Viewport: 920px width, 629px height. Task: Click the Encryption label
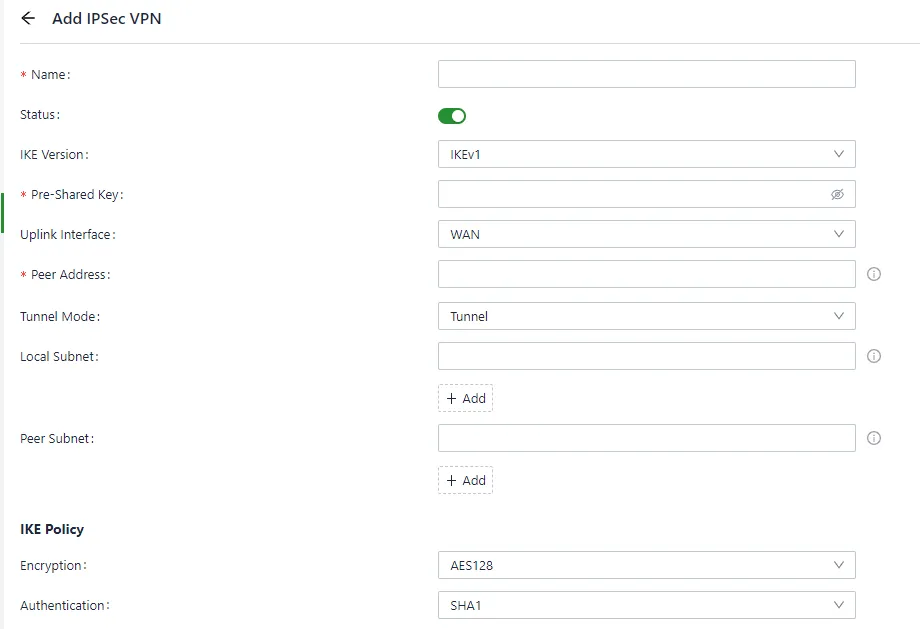(53, 566)
